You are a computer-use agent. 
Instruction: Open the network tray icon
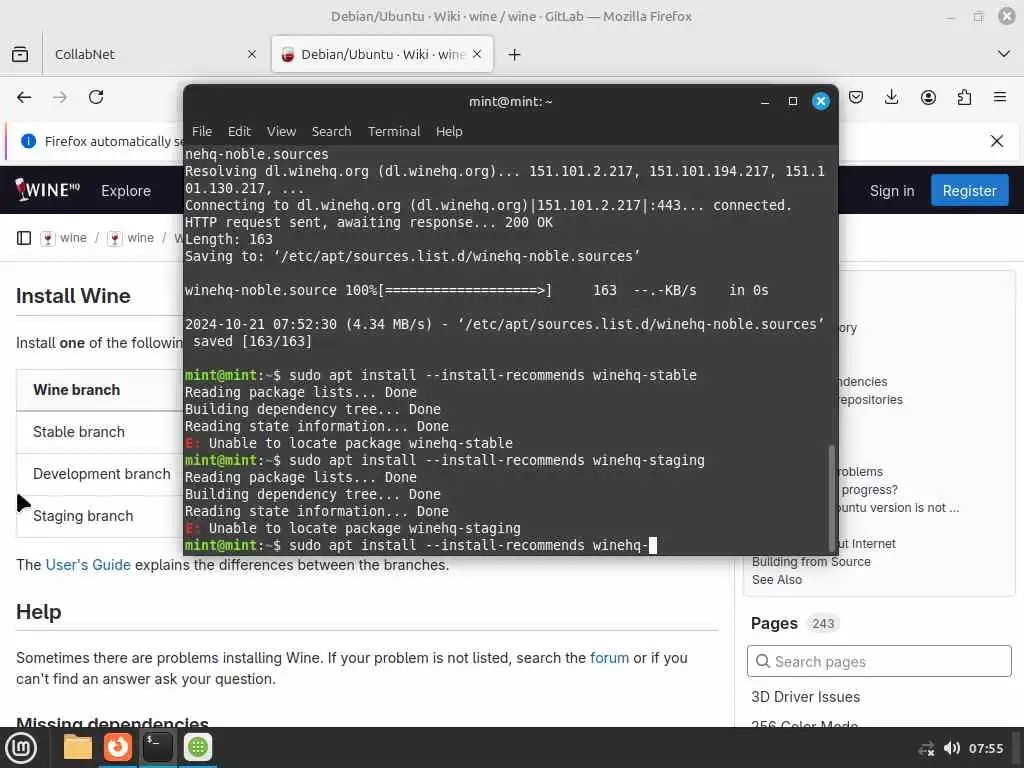point(926,748)
